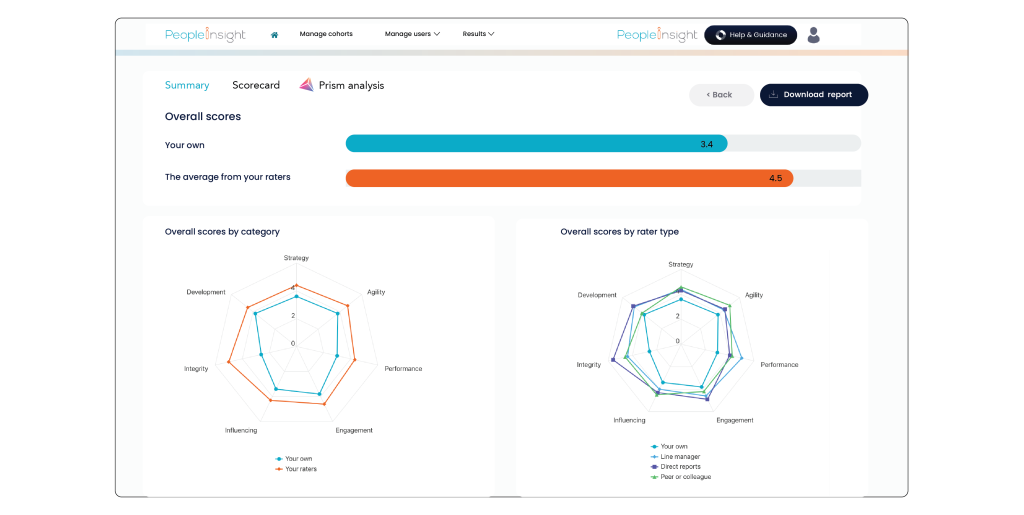Toggle 'Peer or colleague' legend entry
Viewport: 1024px width, 515px height.
[x=681, y=476]
